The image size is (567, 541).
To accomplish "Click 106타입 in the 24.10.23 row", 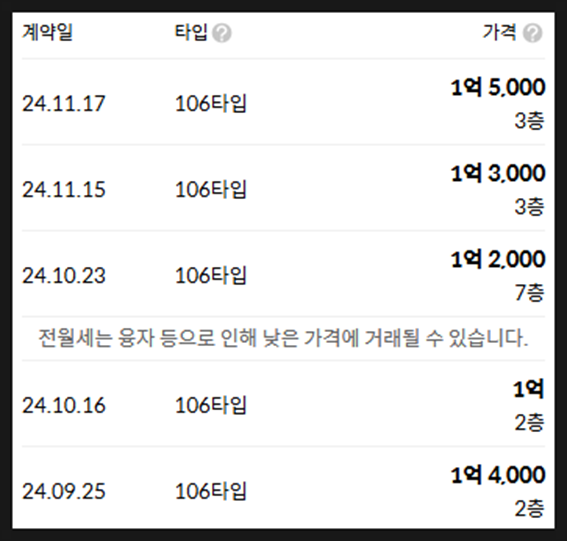I will tap(211, 276).
